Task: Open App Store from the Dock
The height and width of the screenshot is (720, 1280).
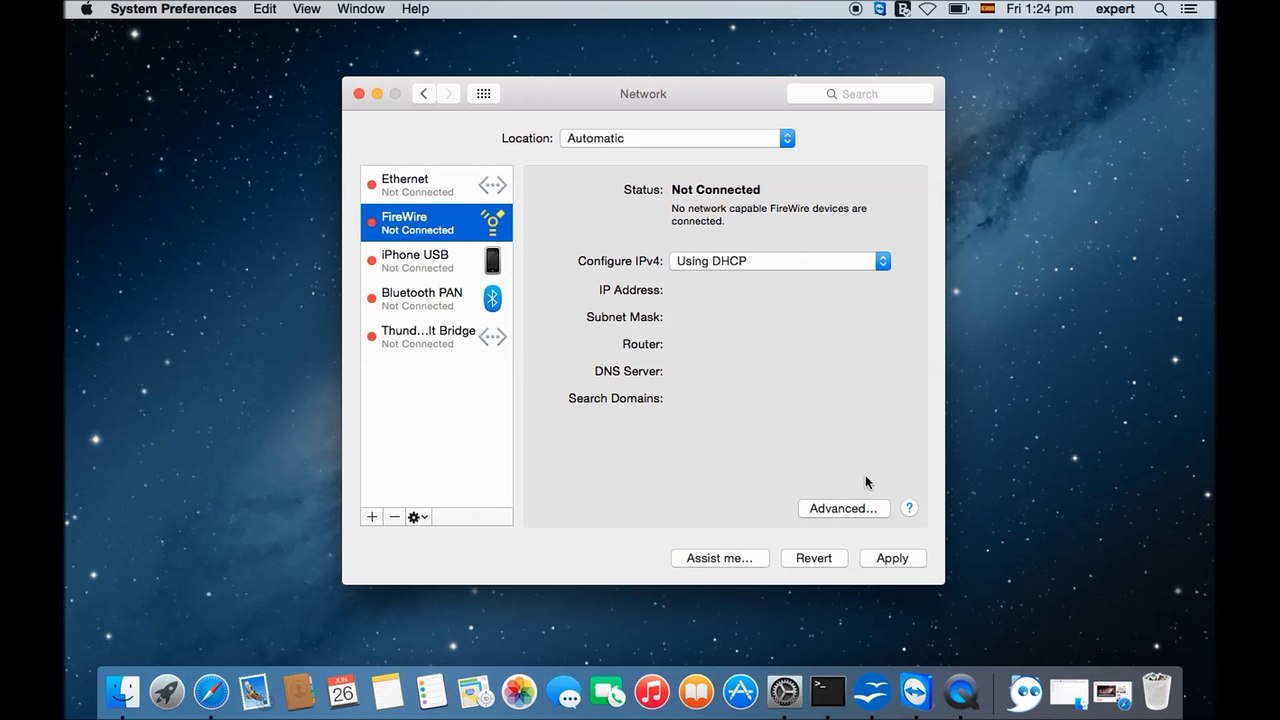Action: [x=740, y=691]
